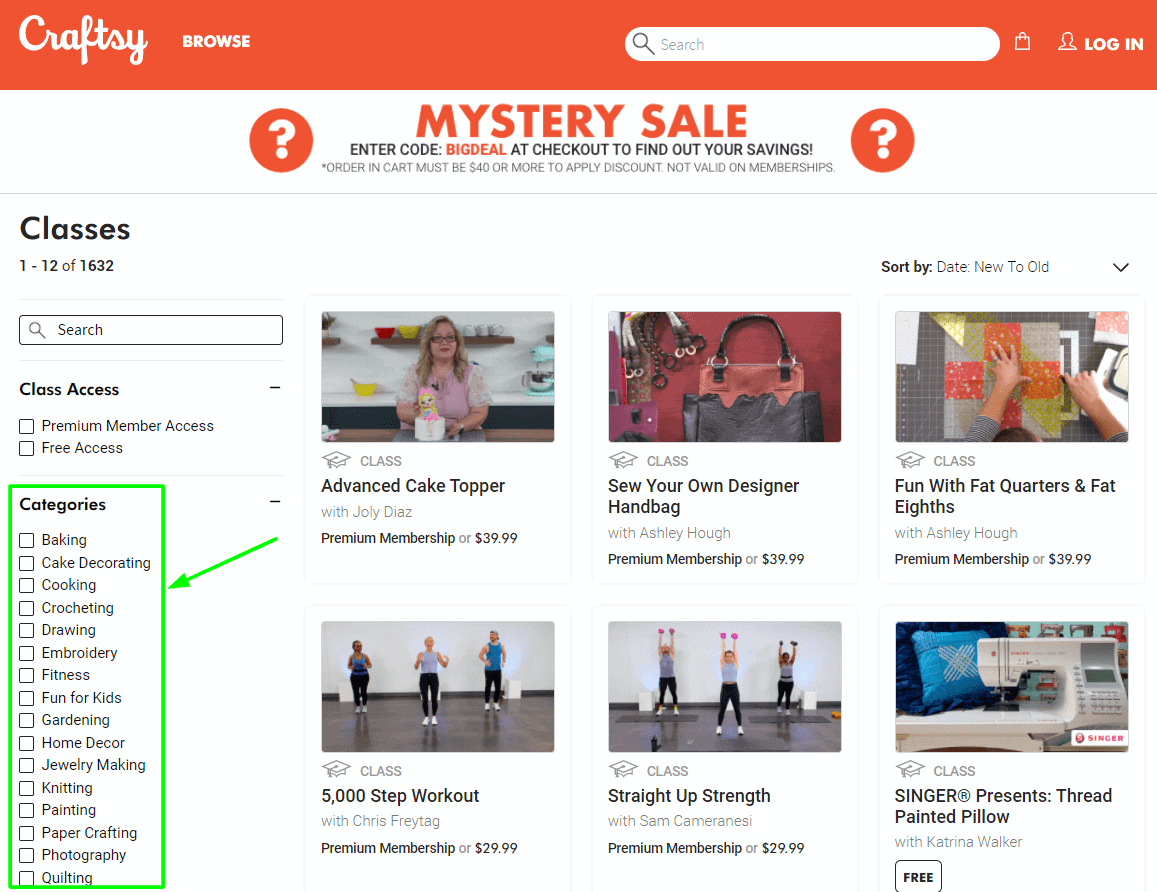Click the LOG IN link
Viewport: 1157px width, 892px height.
point(1113,44)
